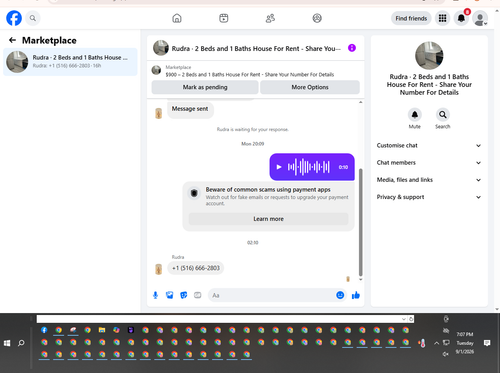
Task: Choose a GIF icon
Action: [198, 295]
